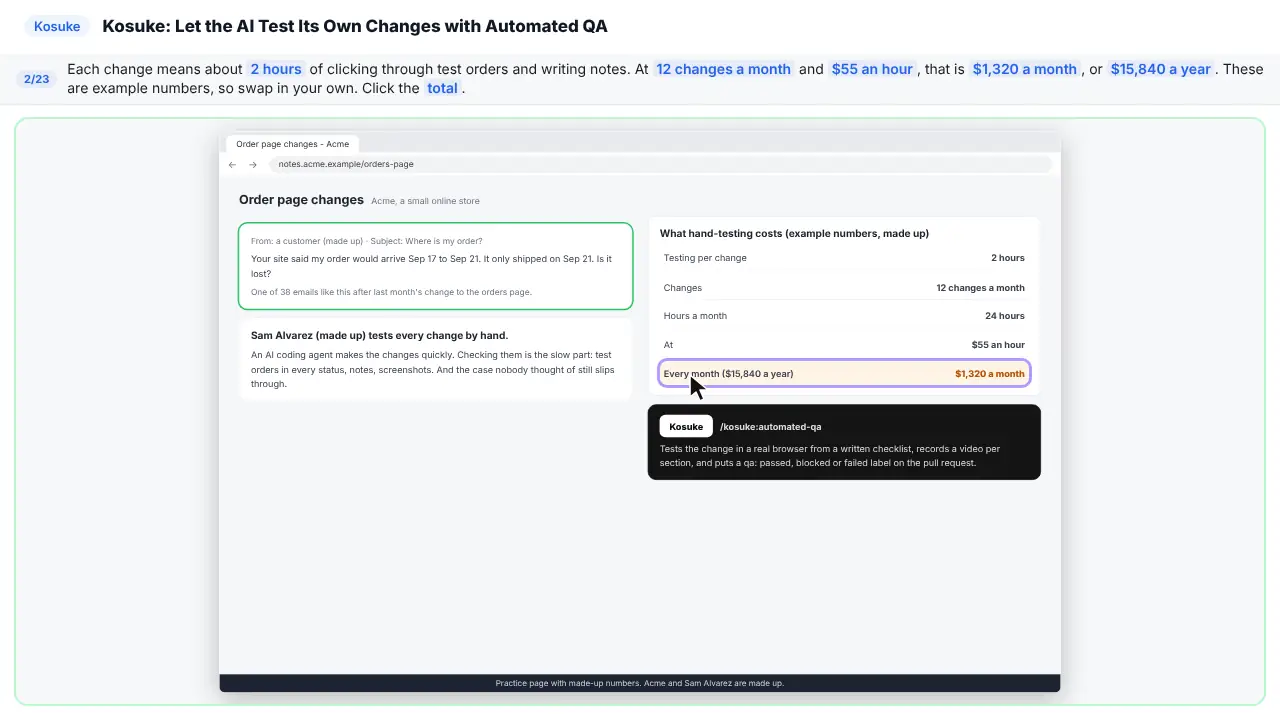Click the highlighted 'Every month ($15,840 a year)' total row
The width and height of the screenshot is (1280, 720).
pyautogui.click(x=844, y=374)
